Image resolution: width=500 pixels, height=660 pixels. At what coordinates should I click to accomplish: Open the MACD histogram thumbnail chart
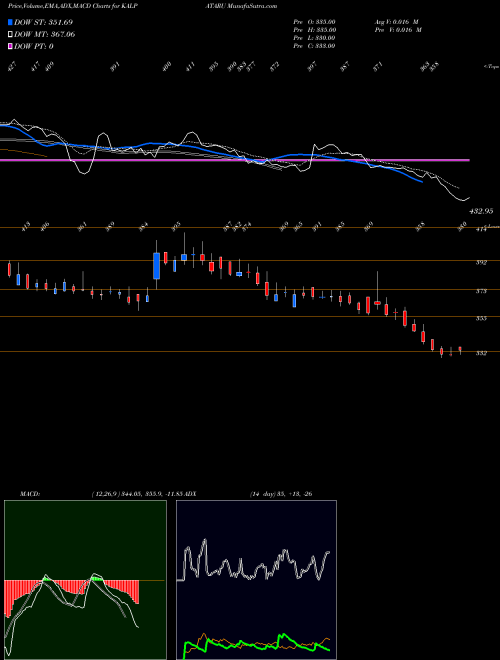[x=85, y=580]
